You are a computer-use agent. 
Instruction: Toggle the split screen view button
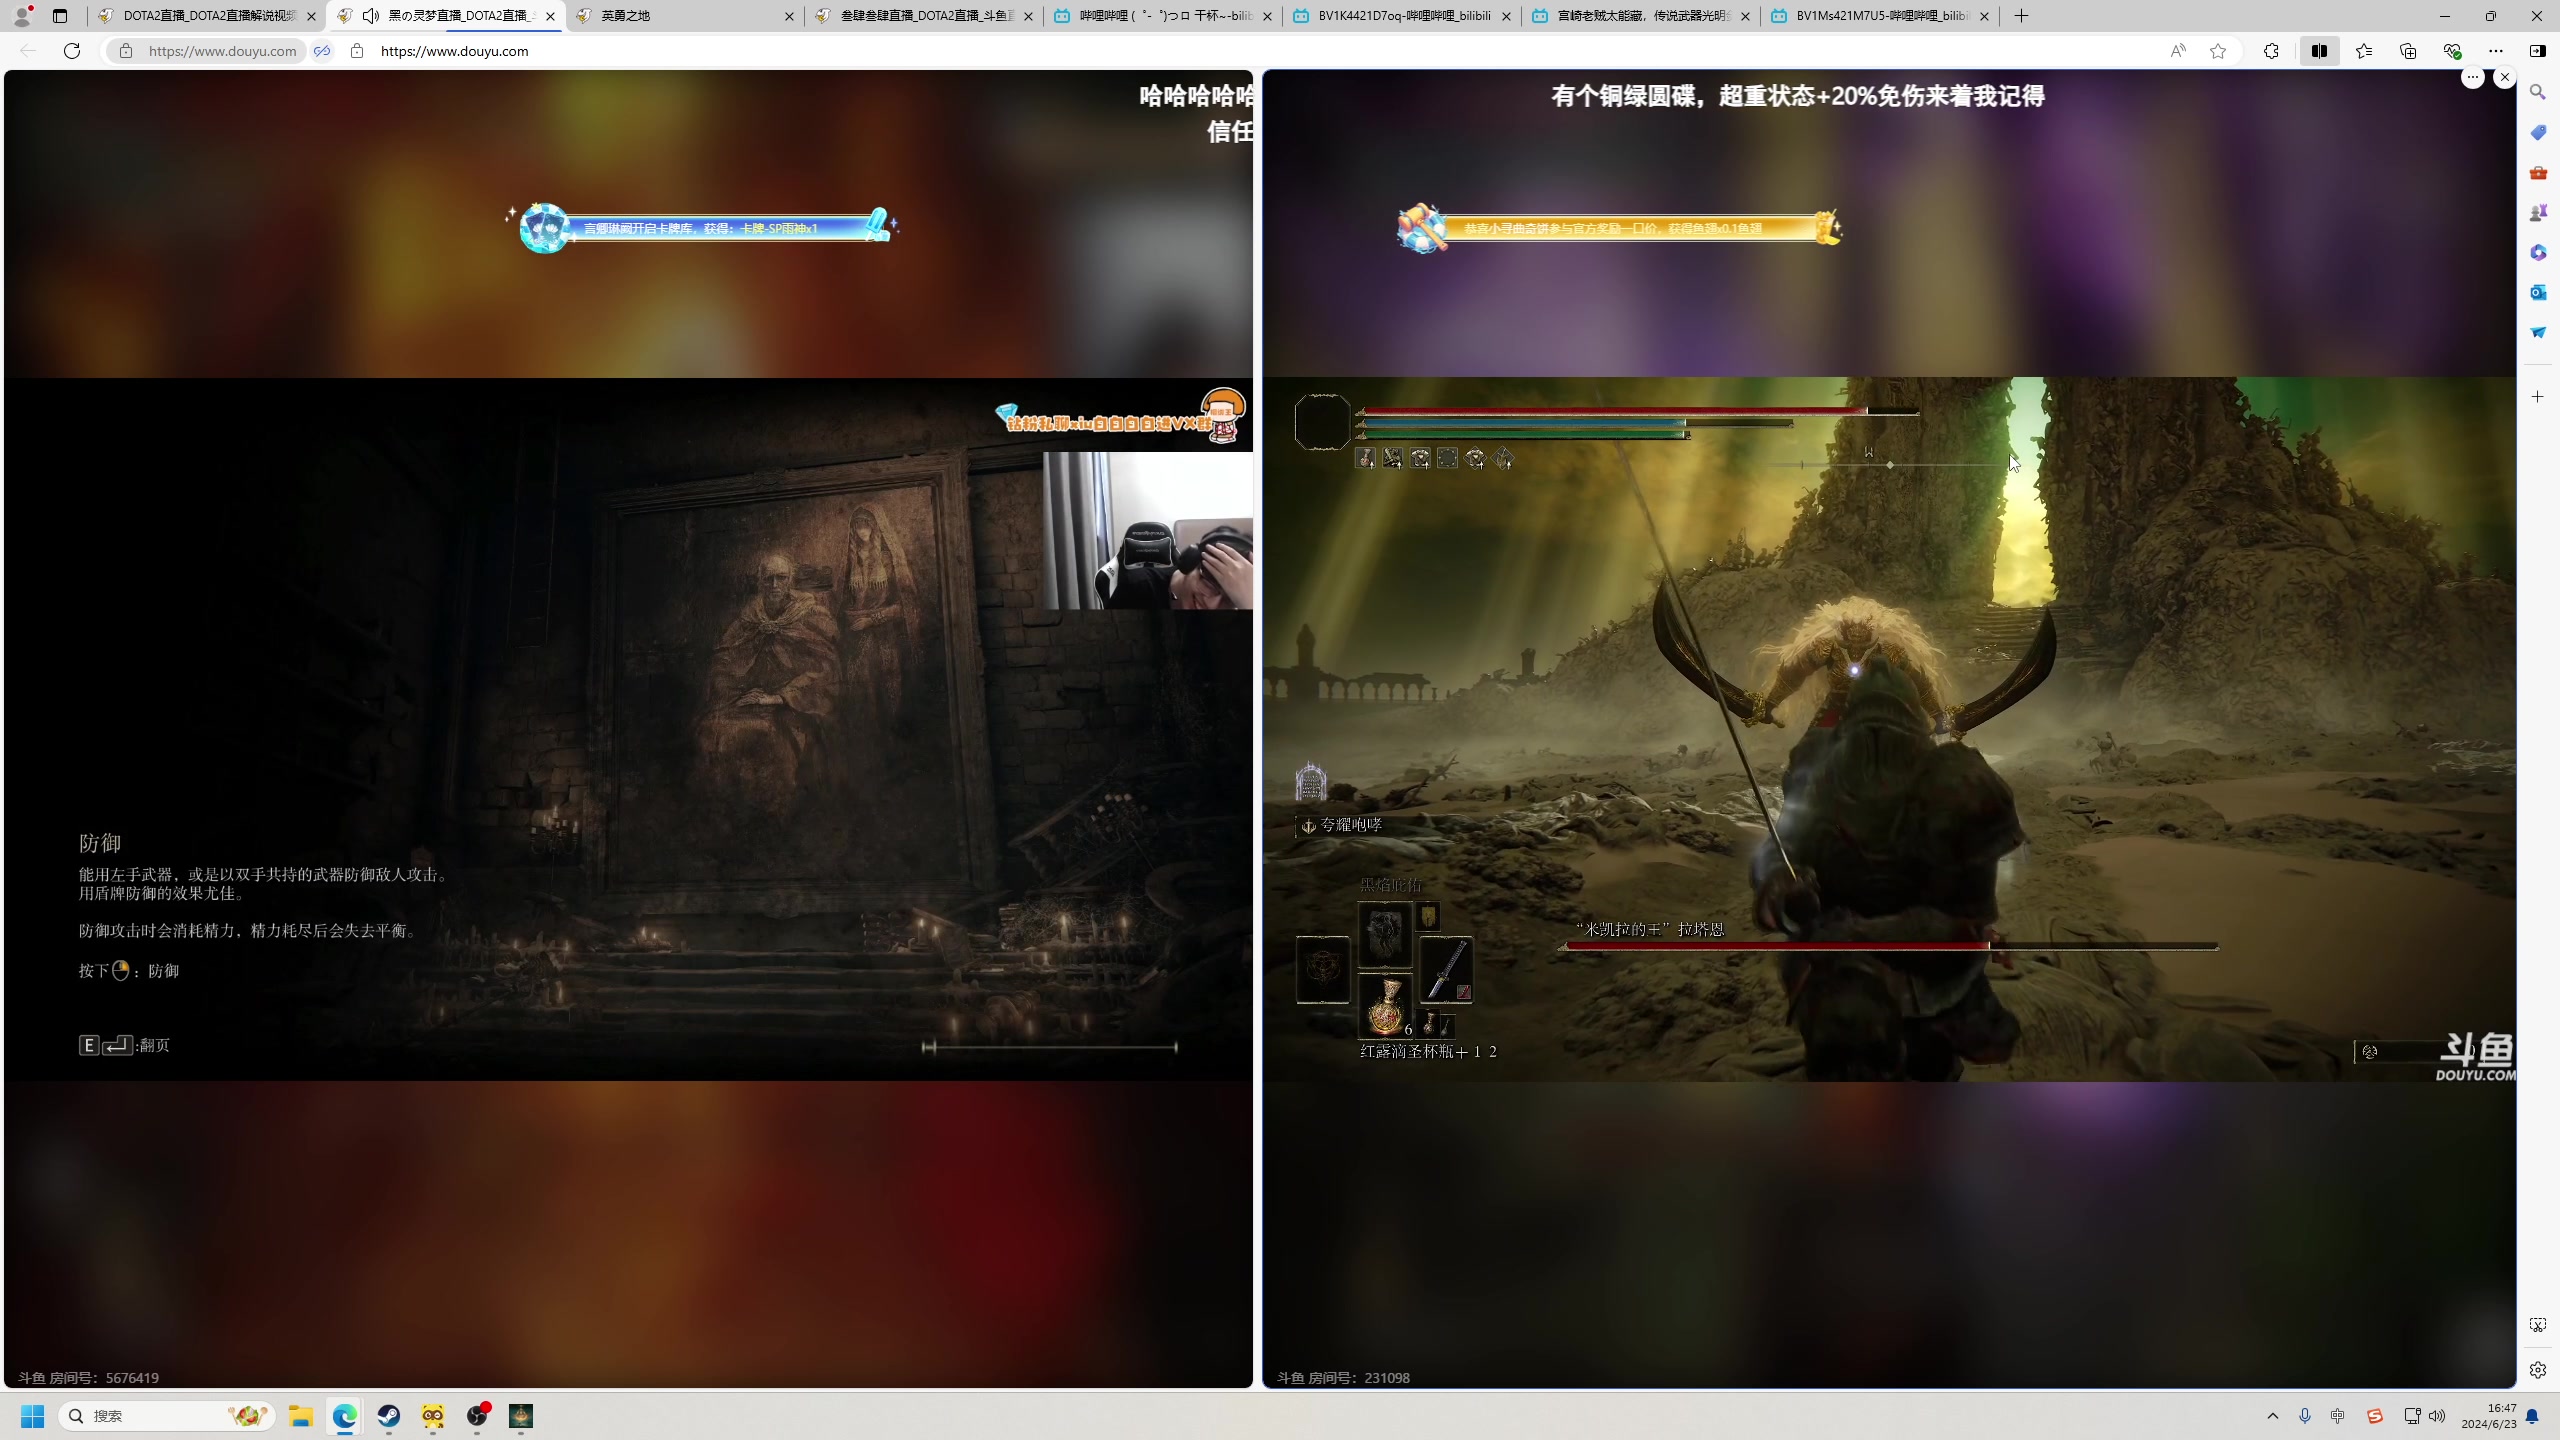click(2319, 51)
